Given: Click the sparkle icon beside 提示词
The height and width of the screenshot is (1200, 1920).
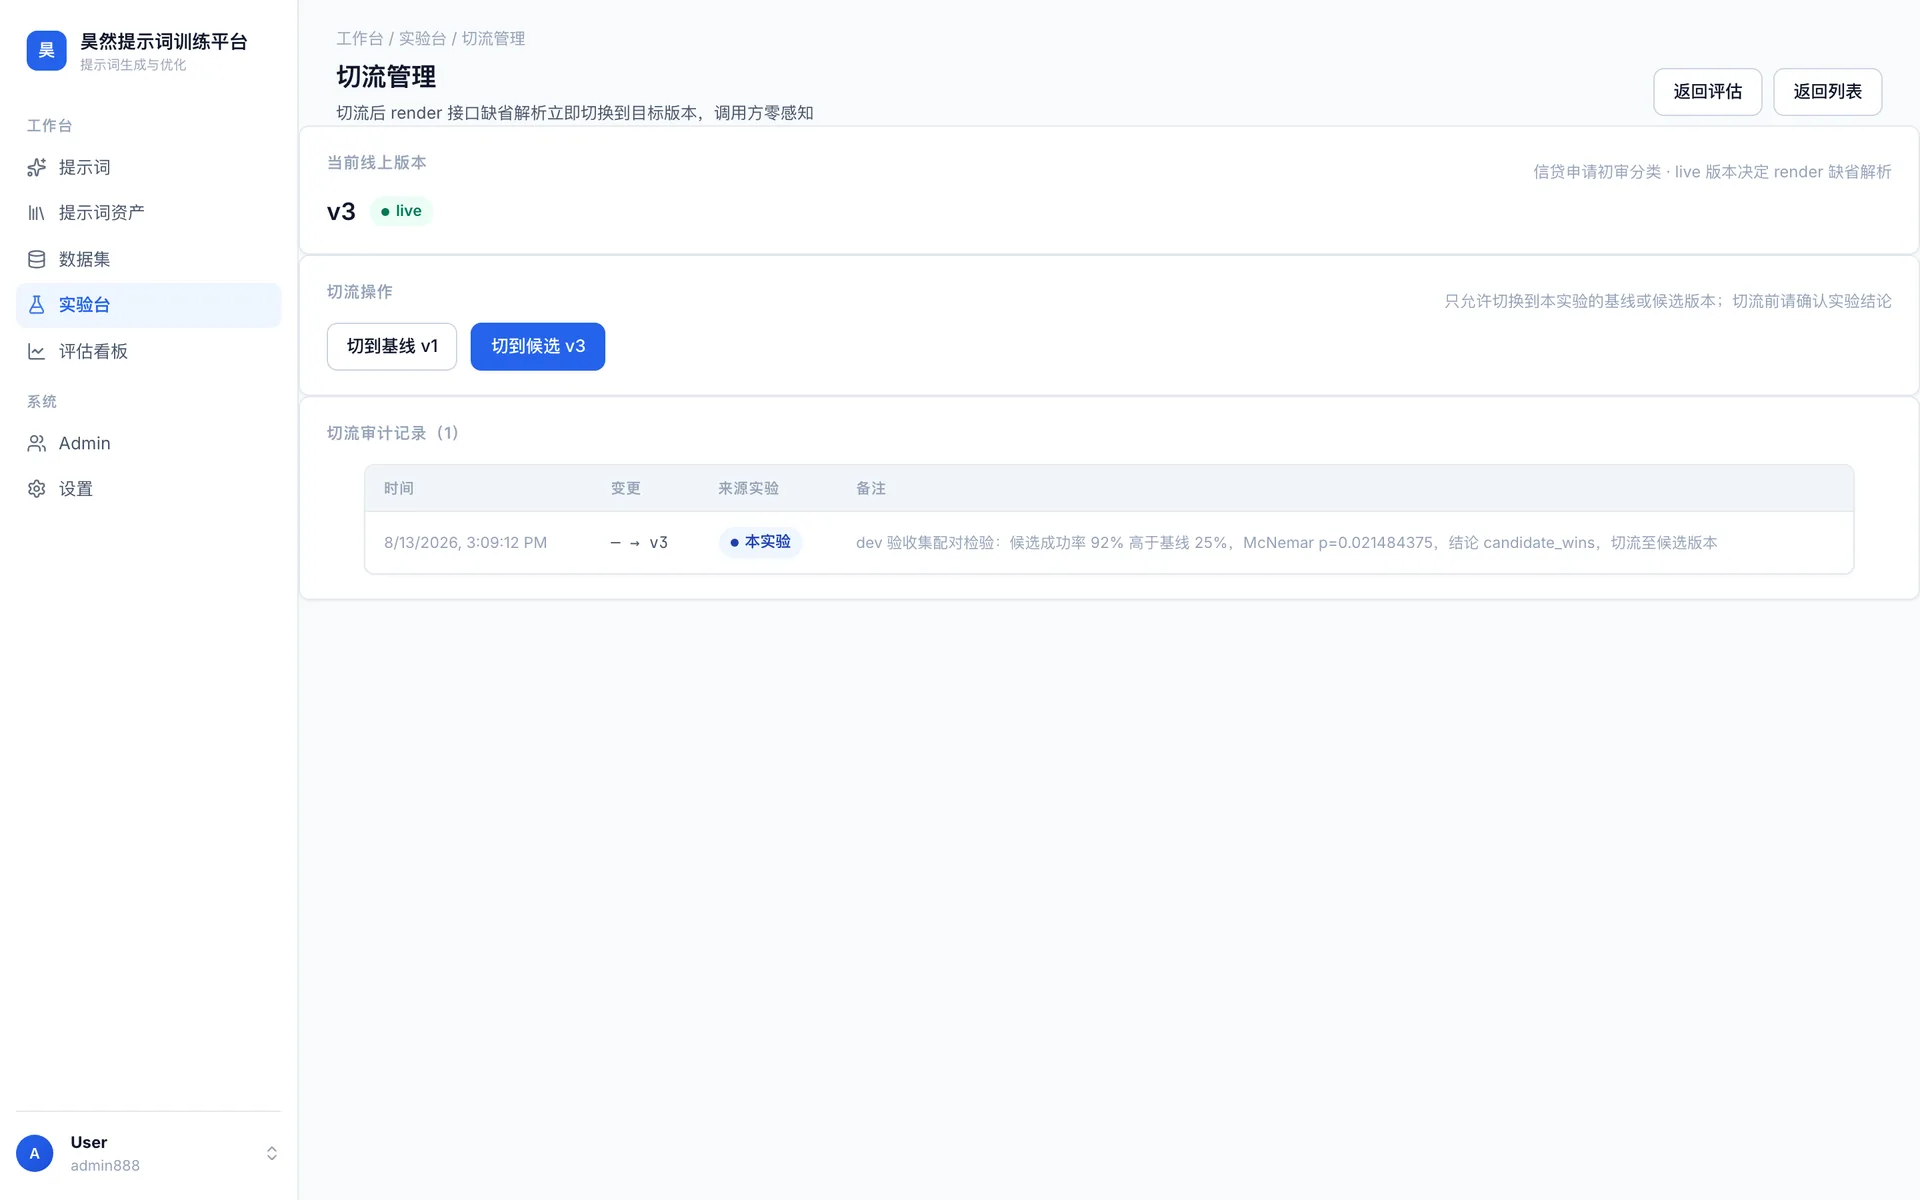Looking at the screenshot, I should coord(37,167).
